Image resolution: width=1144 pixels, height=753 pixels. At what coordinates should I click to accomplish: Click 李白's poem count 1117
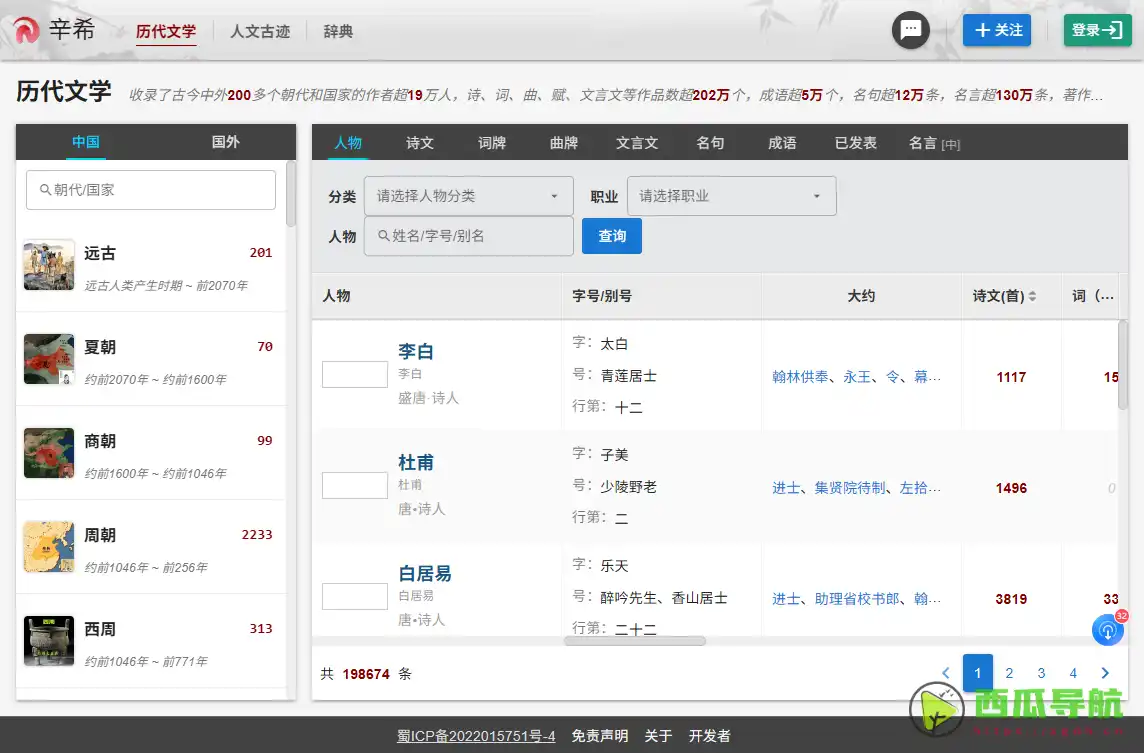[x=1011, y=377]
